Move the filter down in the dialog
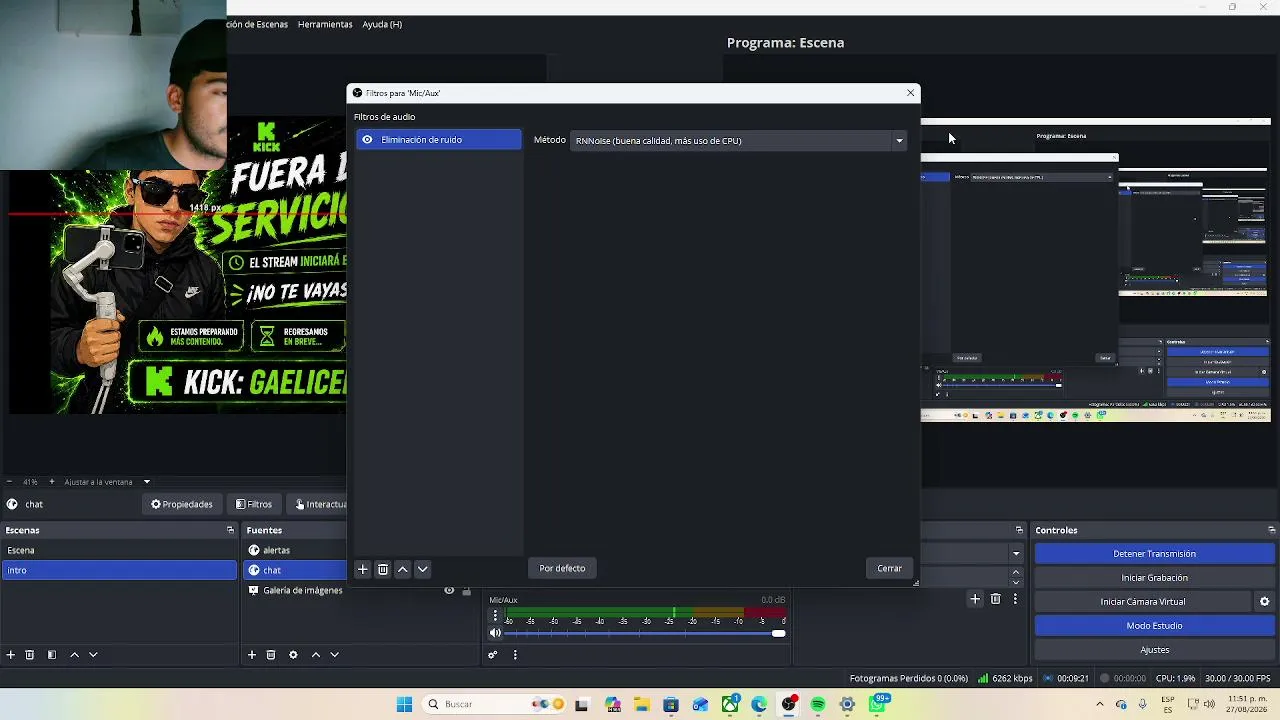 tap(423, 569)
